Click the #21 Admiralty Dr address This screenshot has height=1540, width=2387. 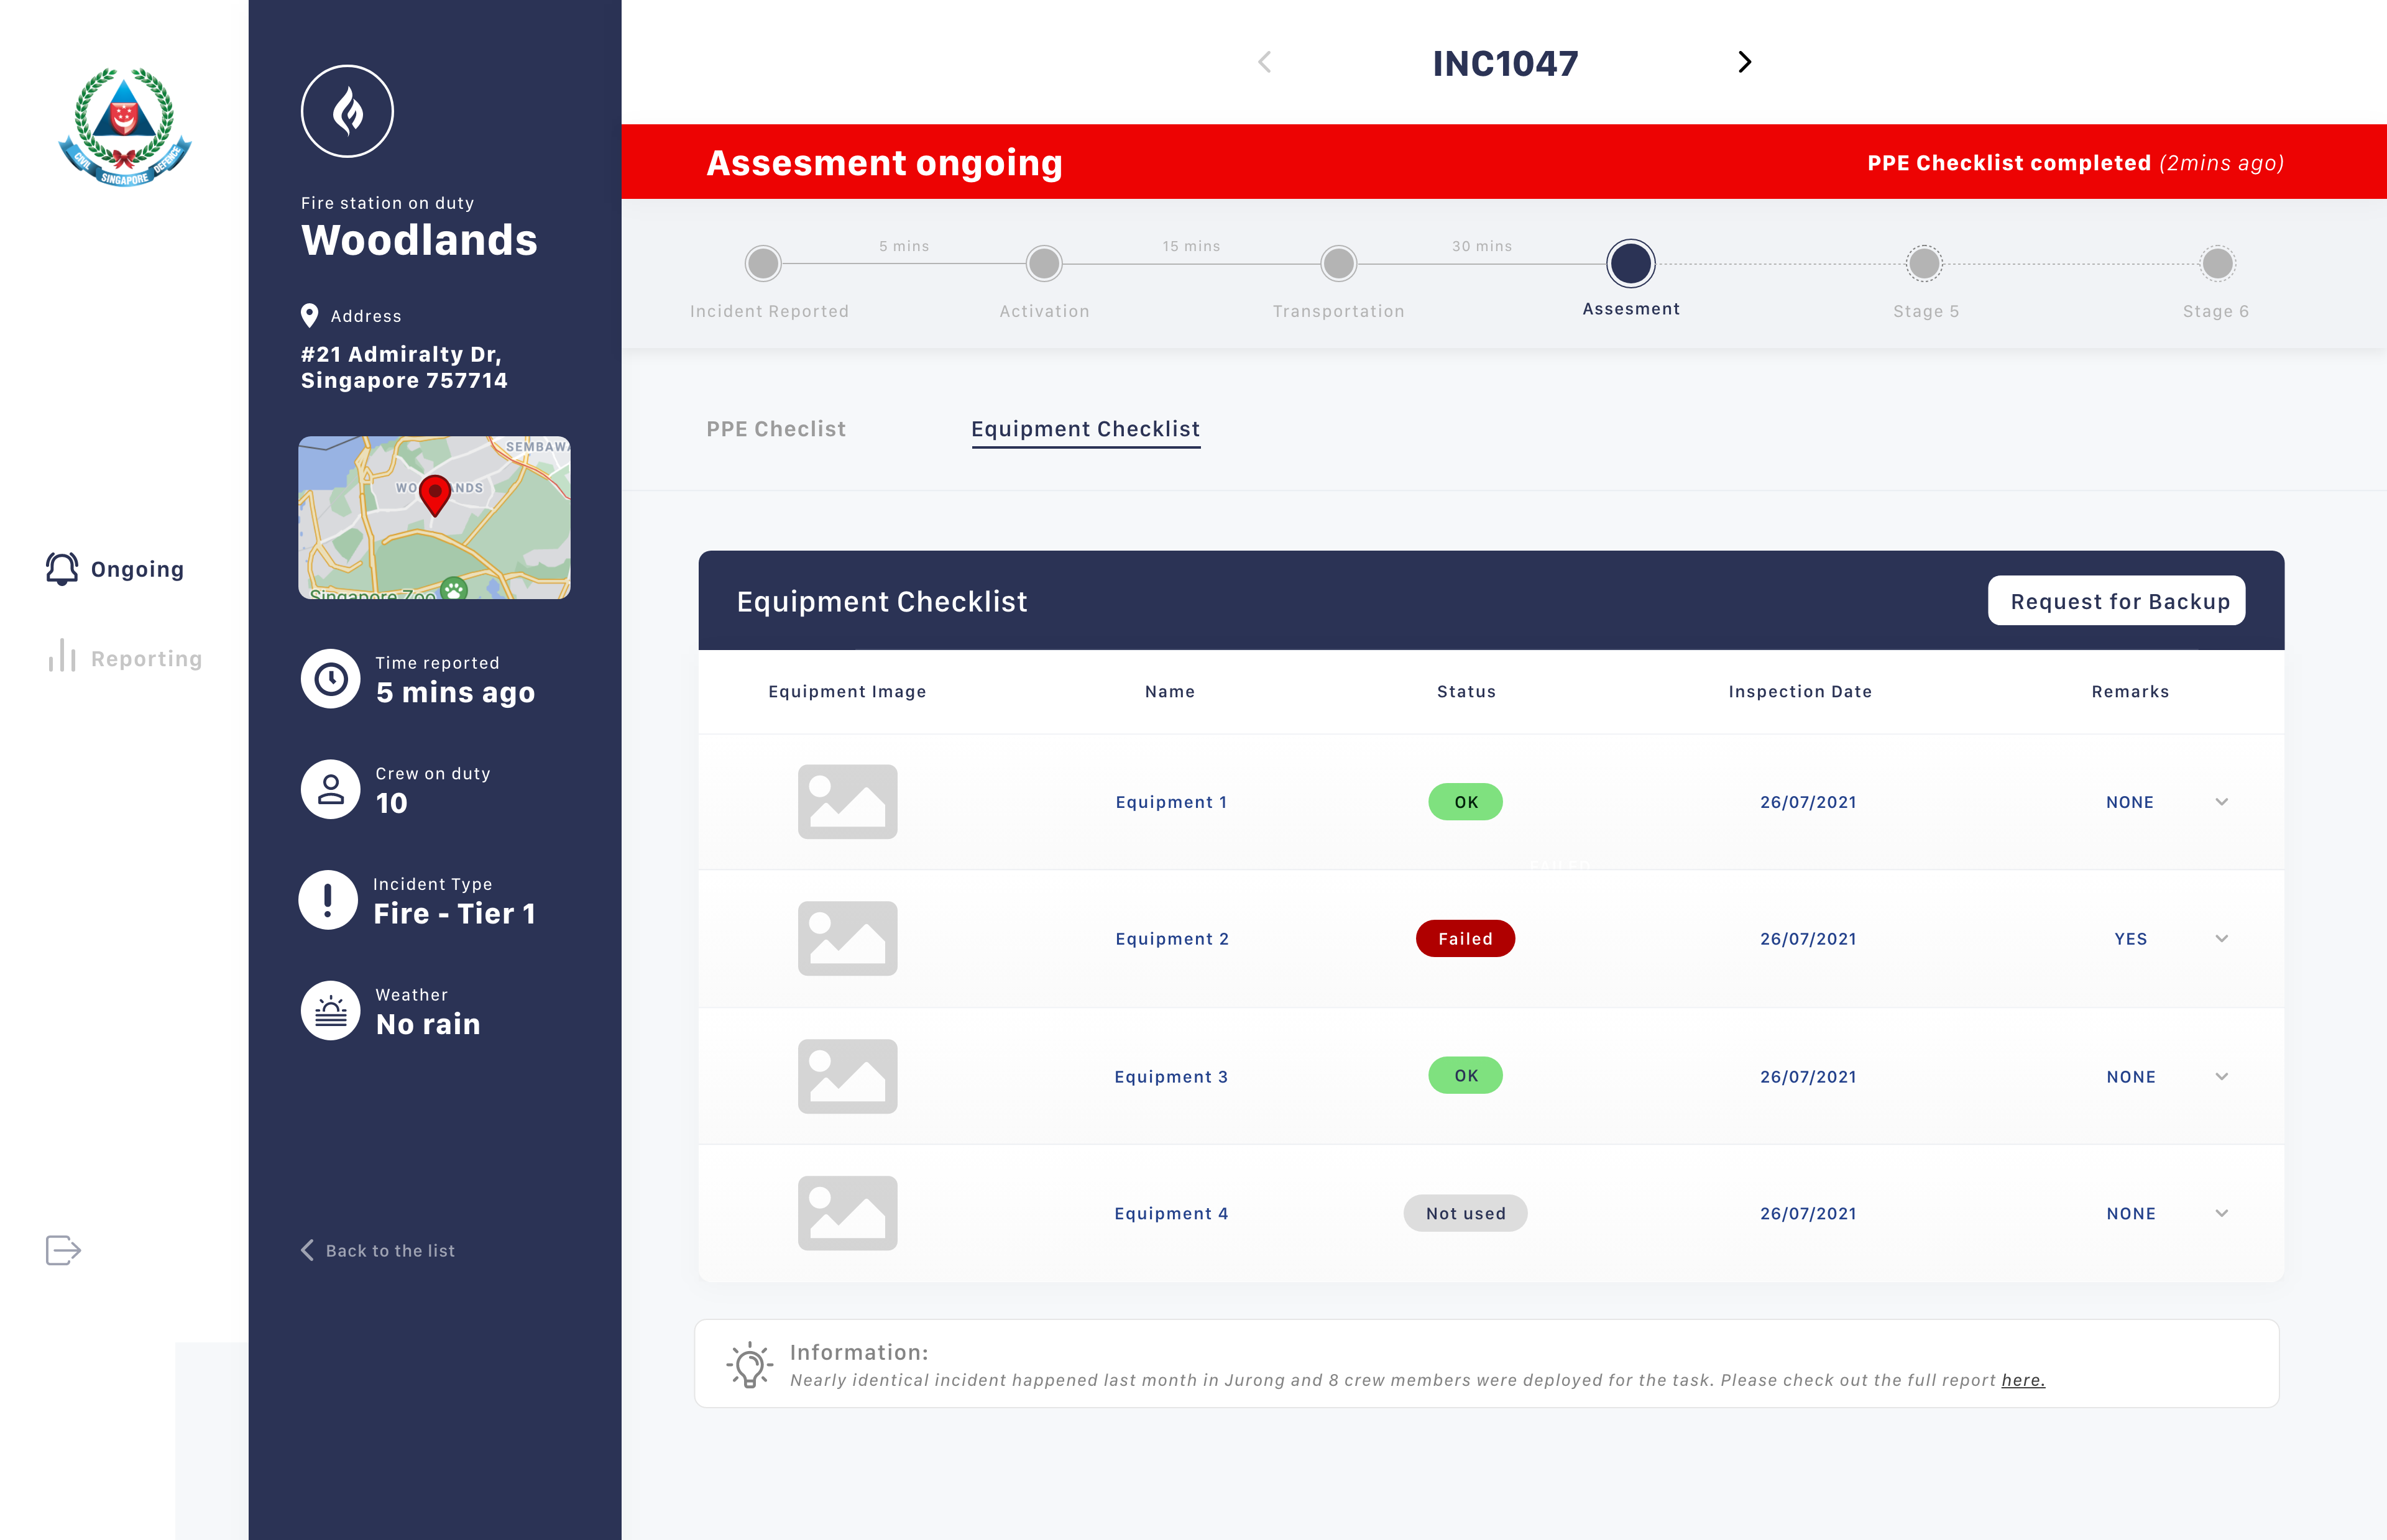click(404, 367)
